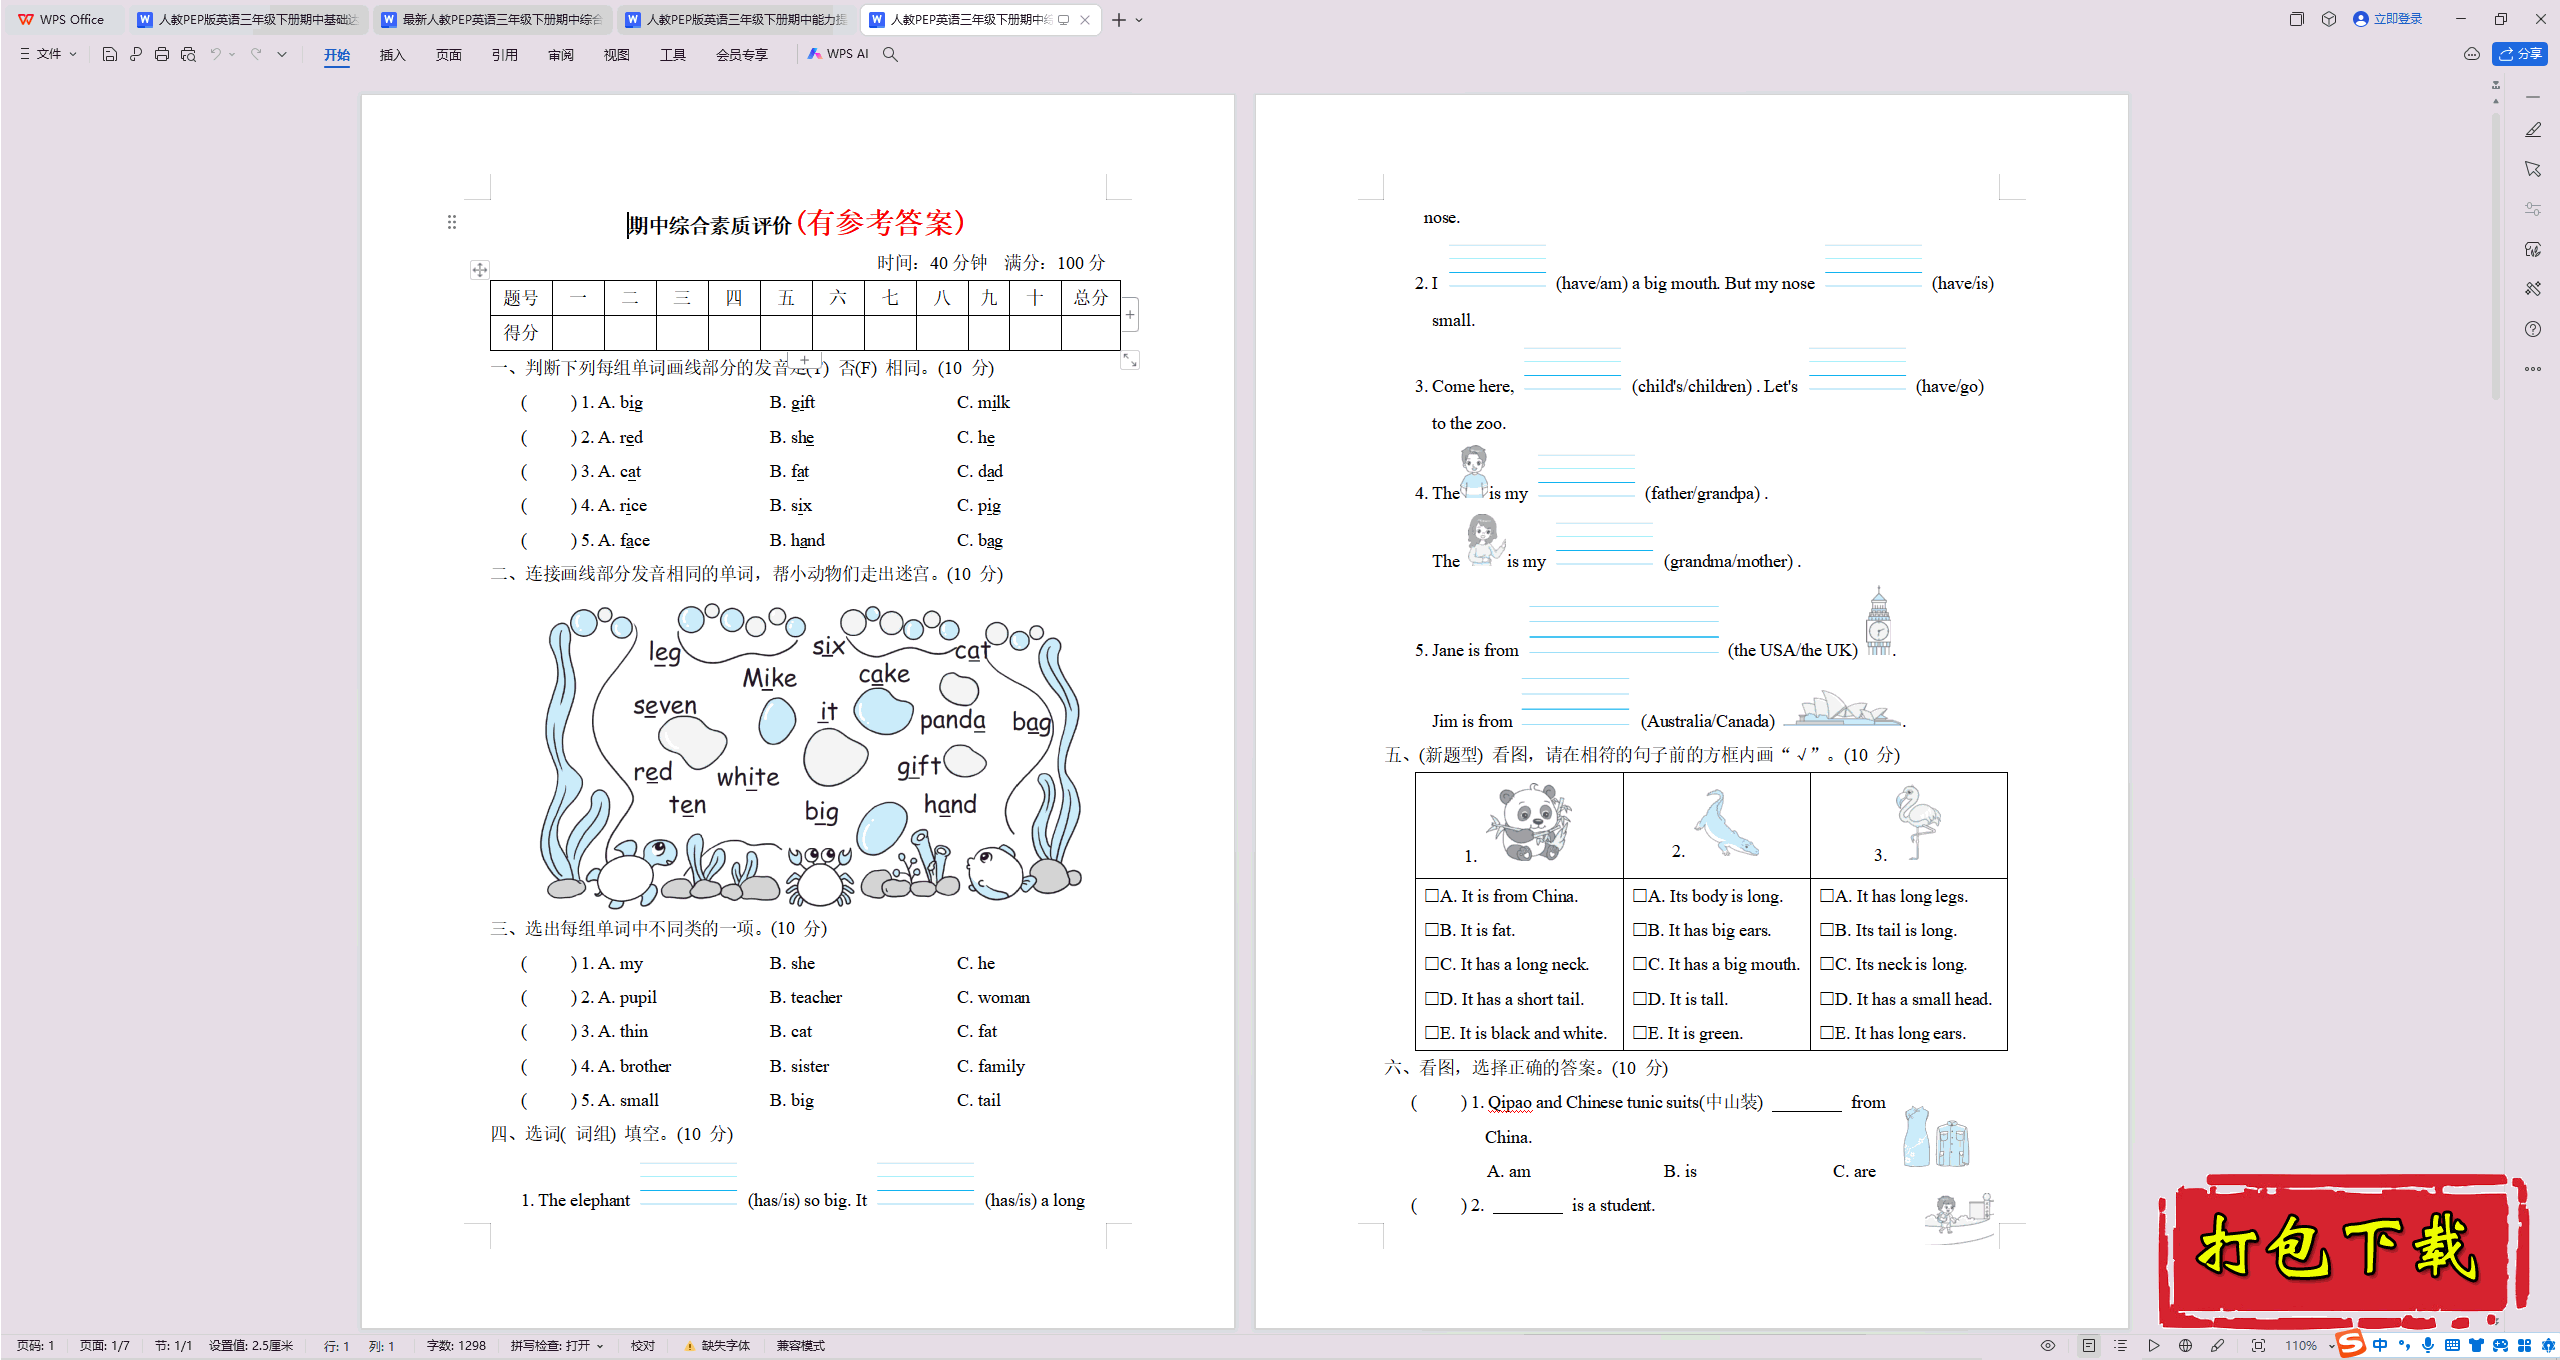Switch to 最新人教PEP英语三年级下册期中综合 document tab
The width and height of the screenshot is (2560, 1360).
(x=492, y=19)
